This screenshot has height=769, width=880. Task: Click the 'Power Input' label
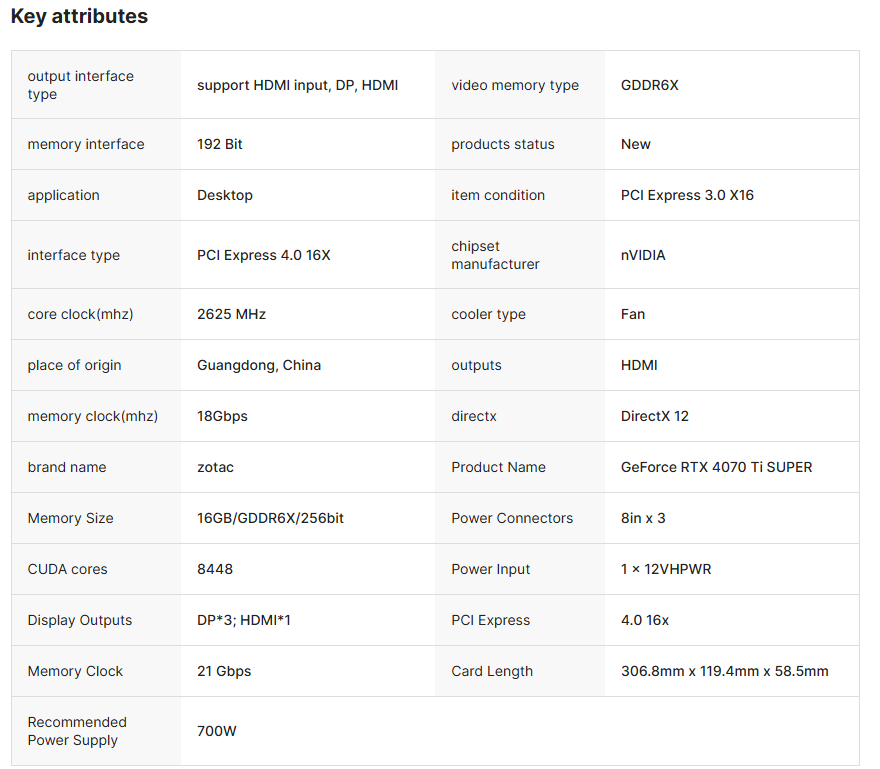[x=491, y=570]
